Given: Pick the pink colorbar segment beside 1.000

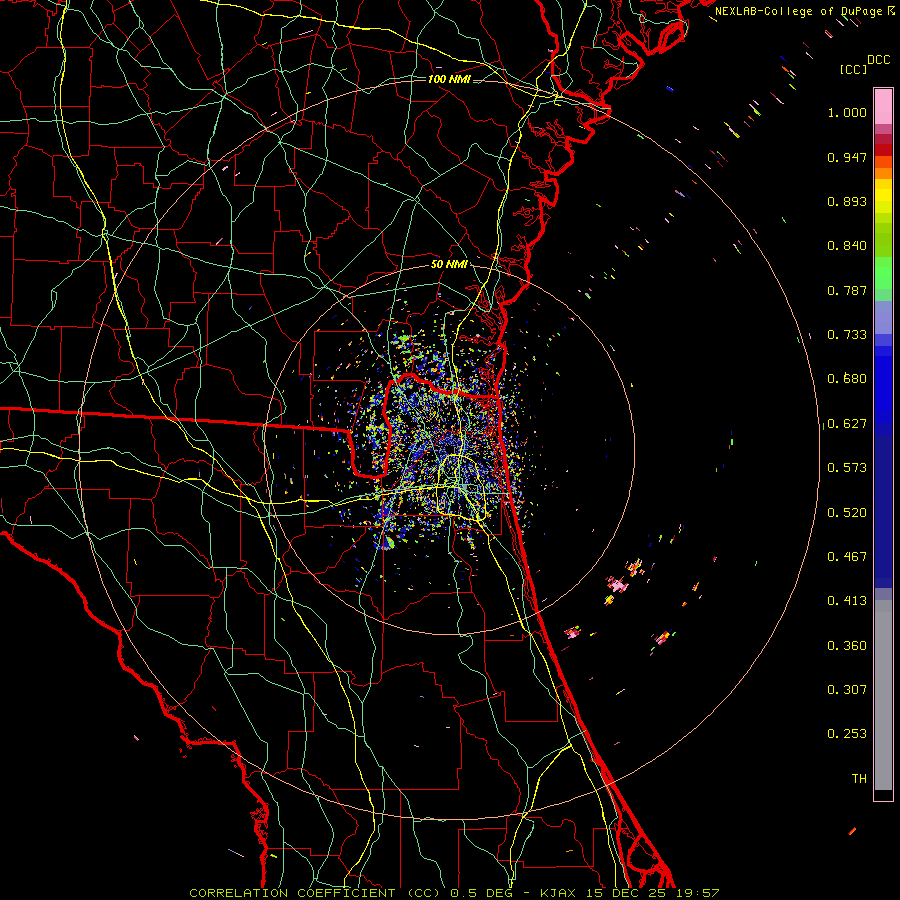Looking at the screenshot, I should click(x=883, y=106).
